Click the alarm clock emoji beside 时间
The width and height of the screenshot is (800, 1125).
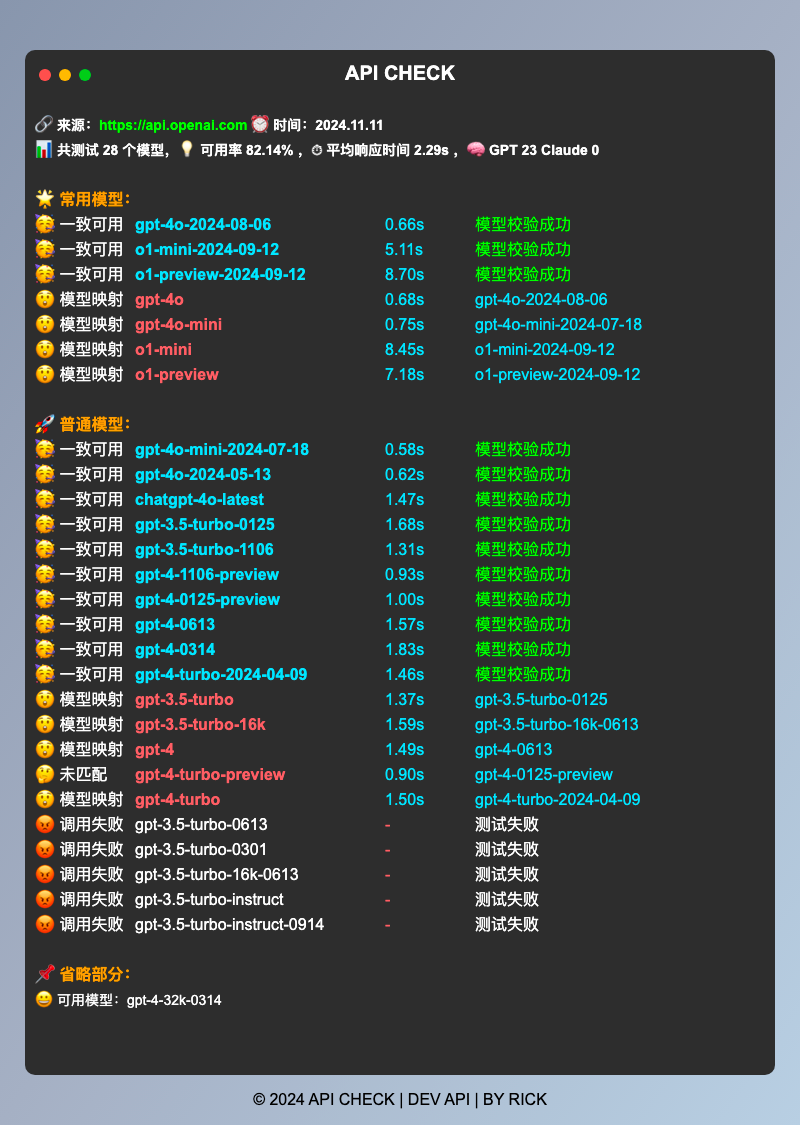tap(260, 124)
